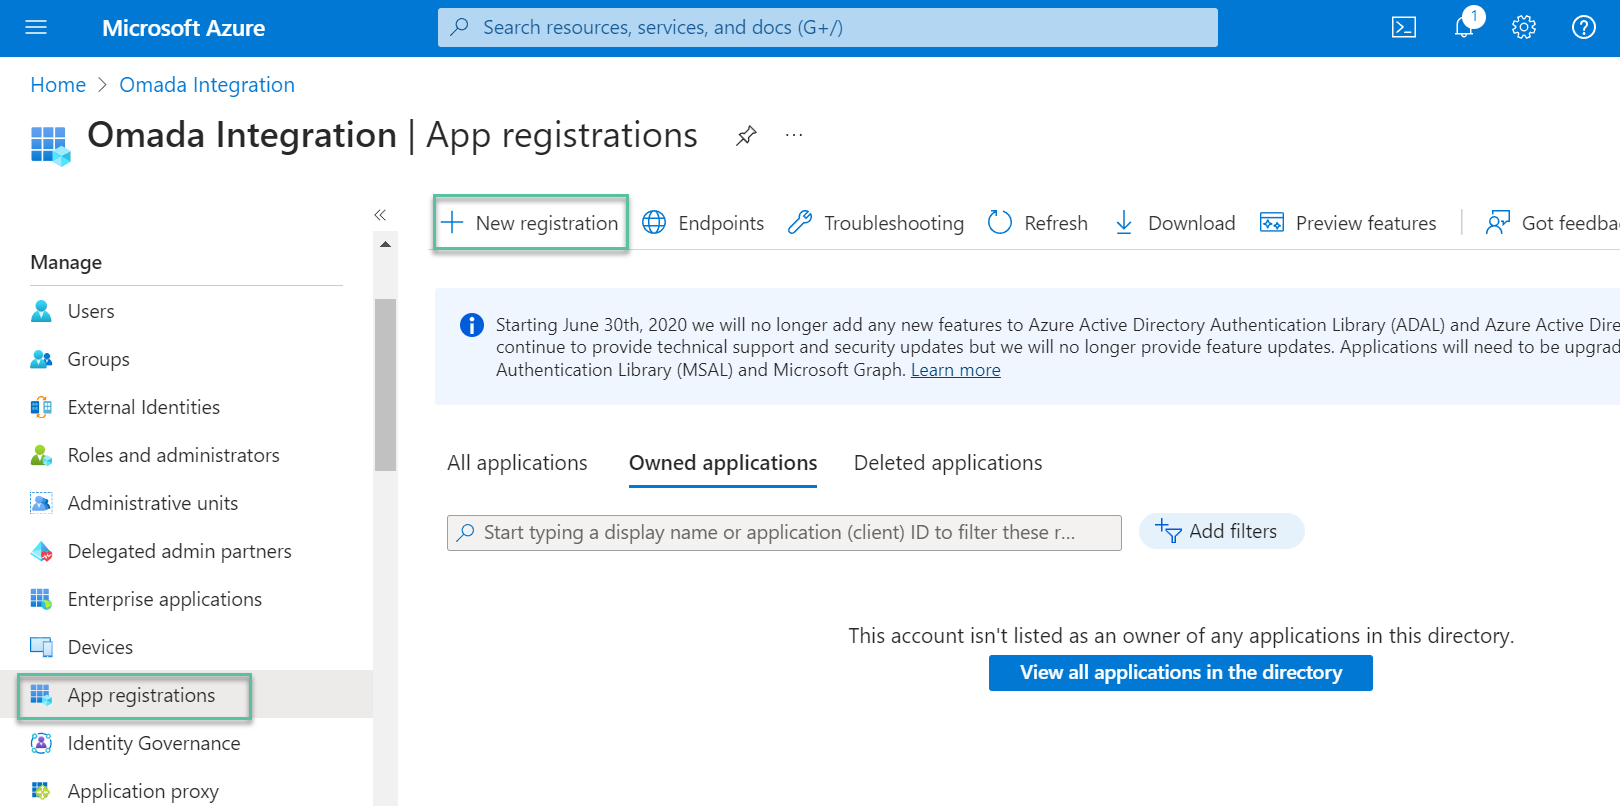
Task: Switch to Deleted applications tab
Action: point(948,463)
